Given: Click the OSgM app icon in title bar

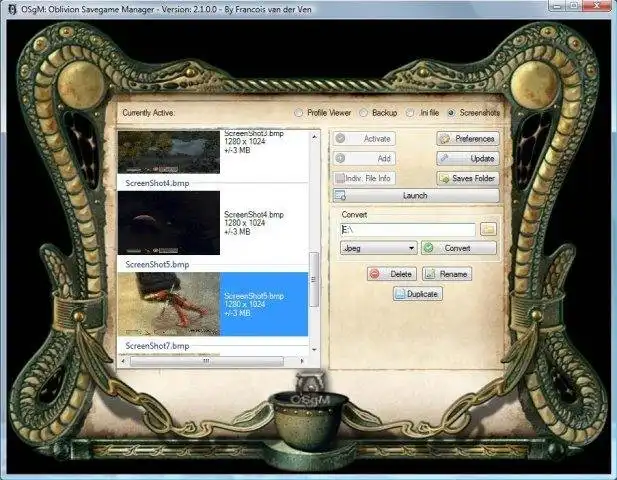Looking at the screenshot, I should [12, 9].
